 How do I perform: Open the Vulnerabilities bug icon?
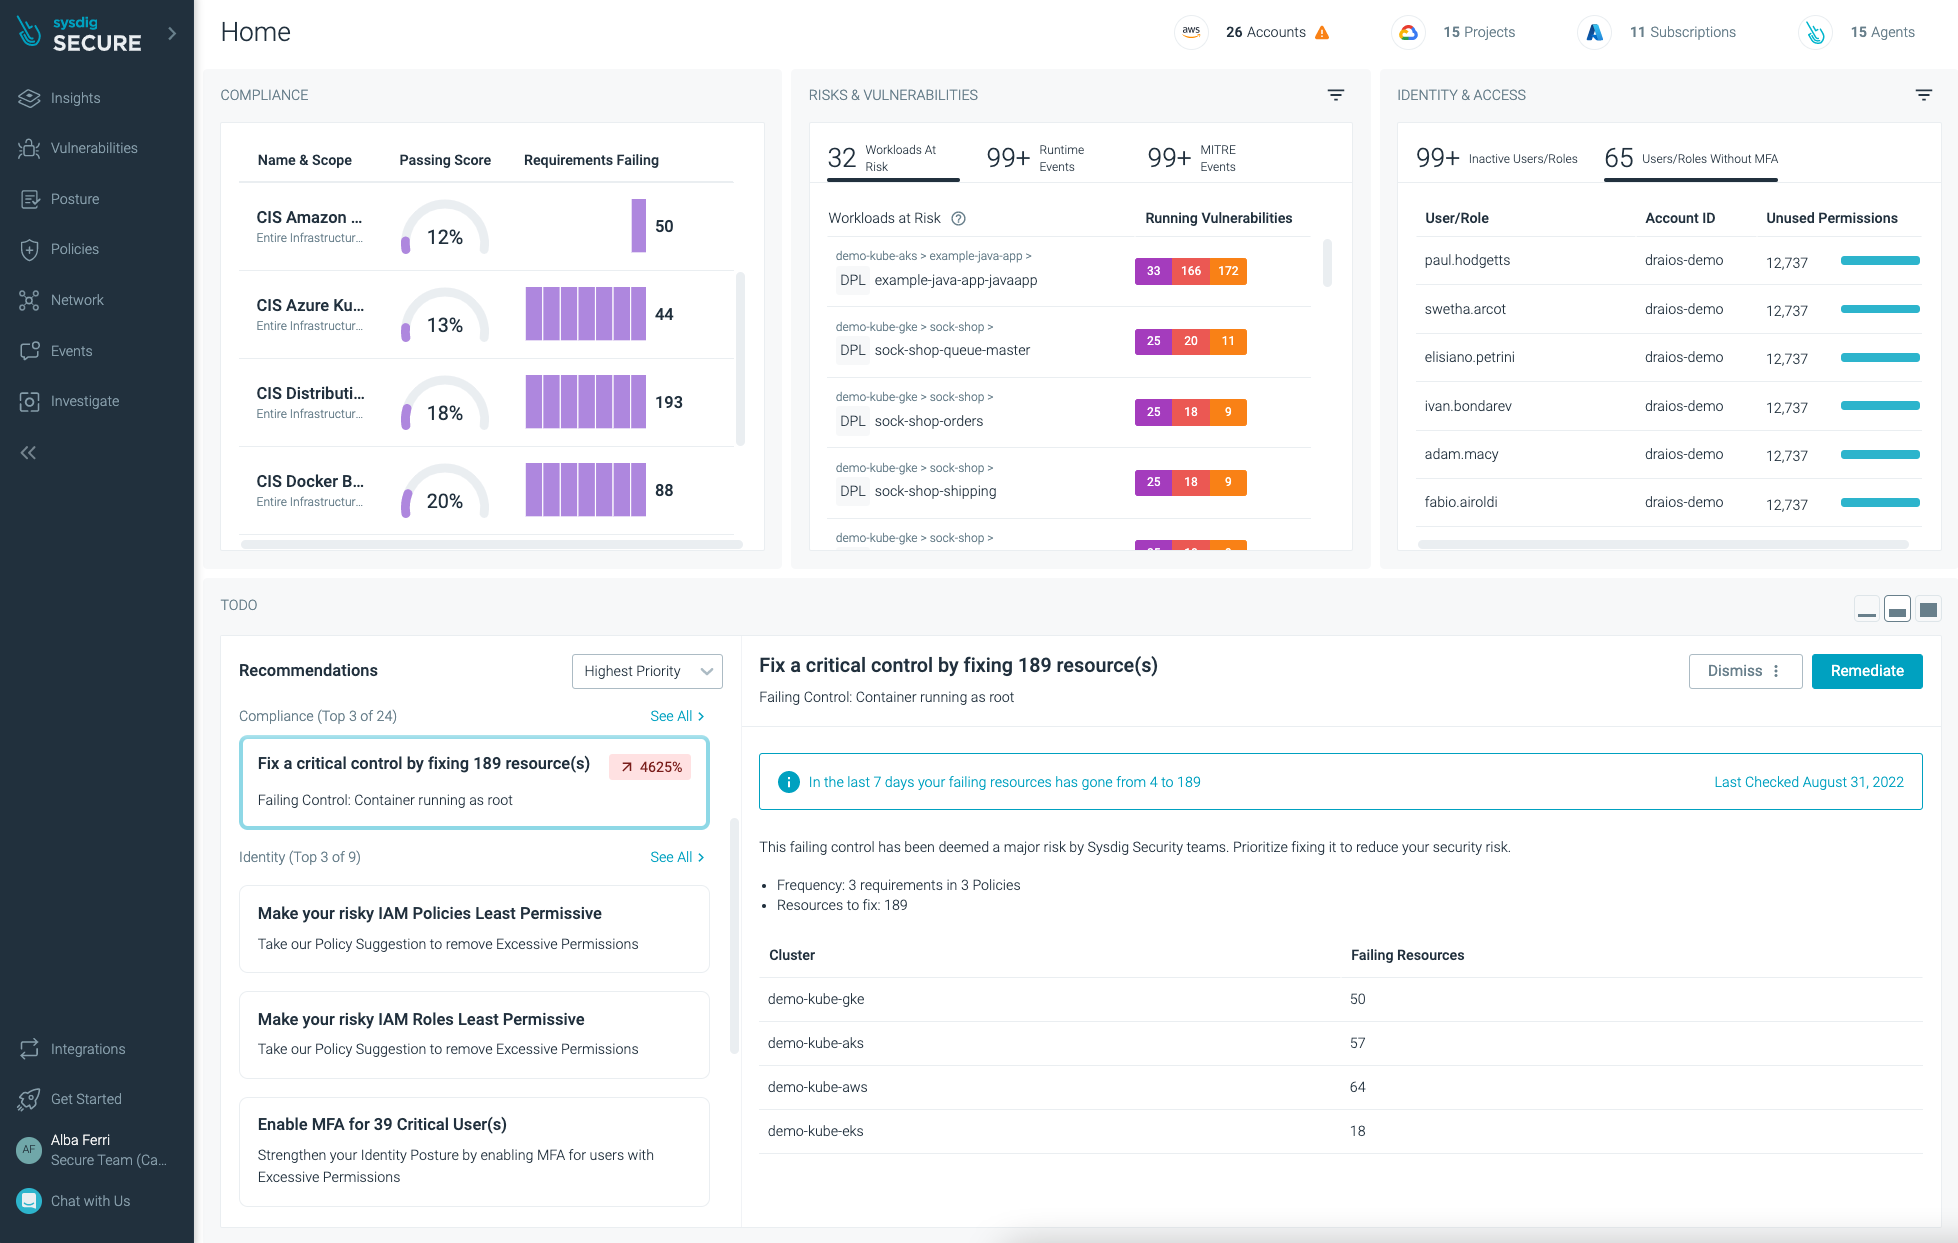(29, 148)
